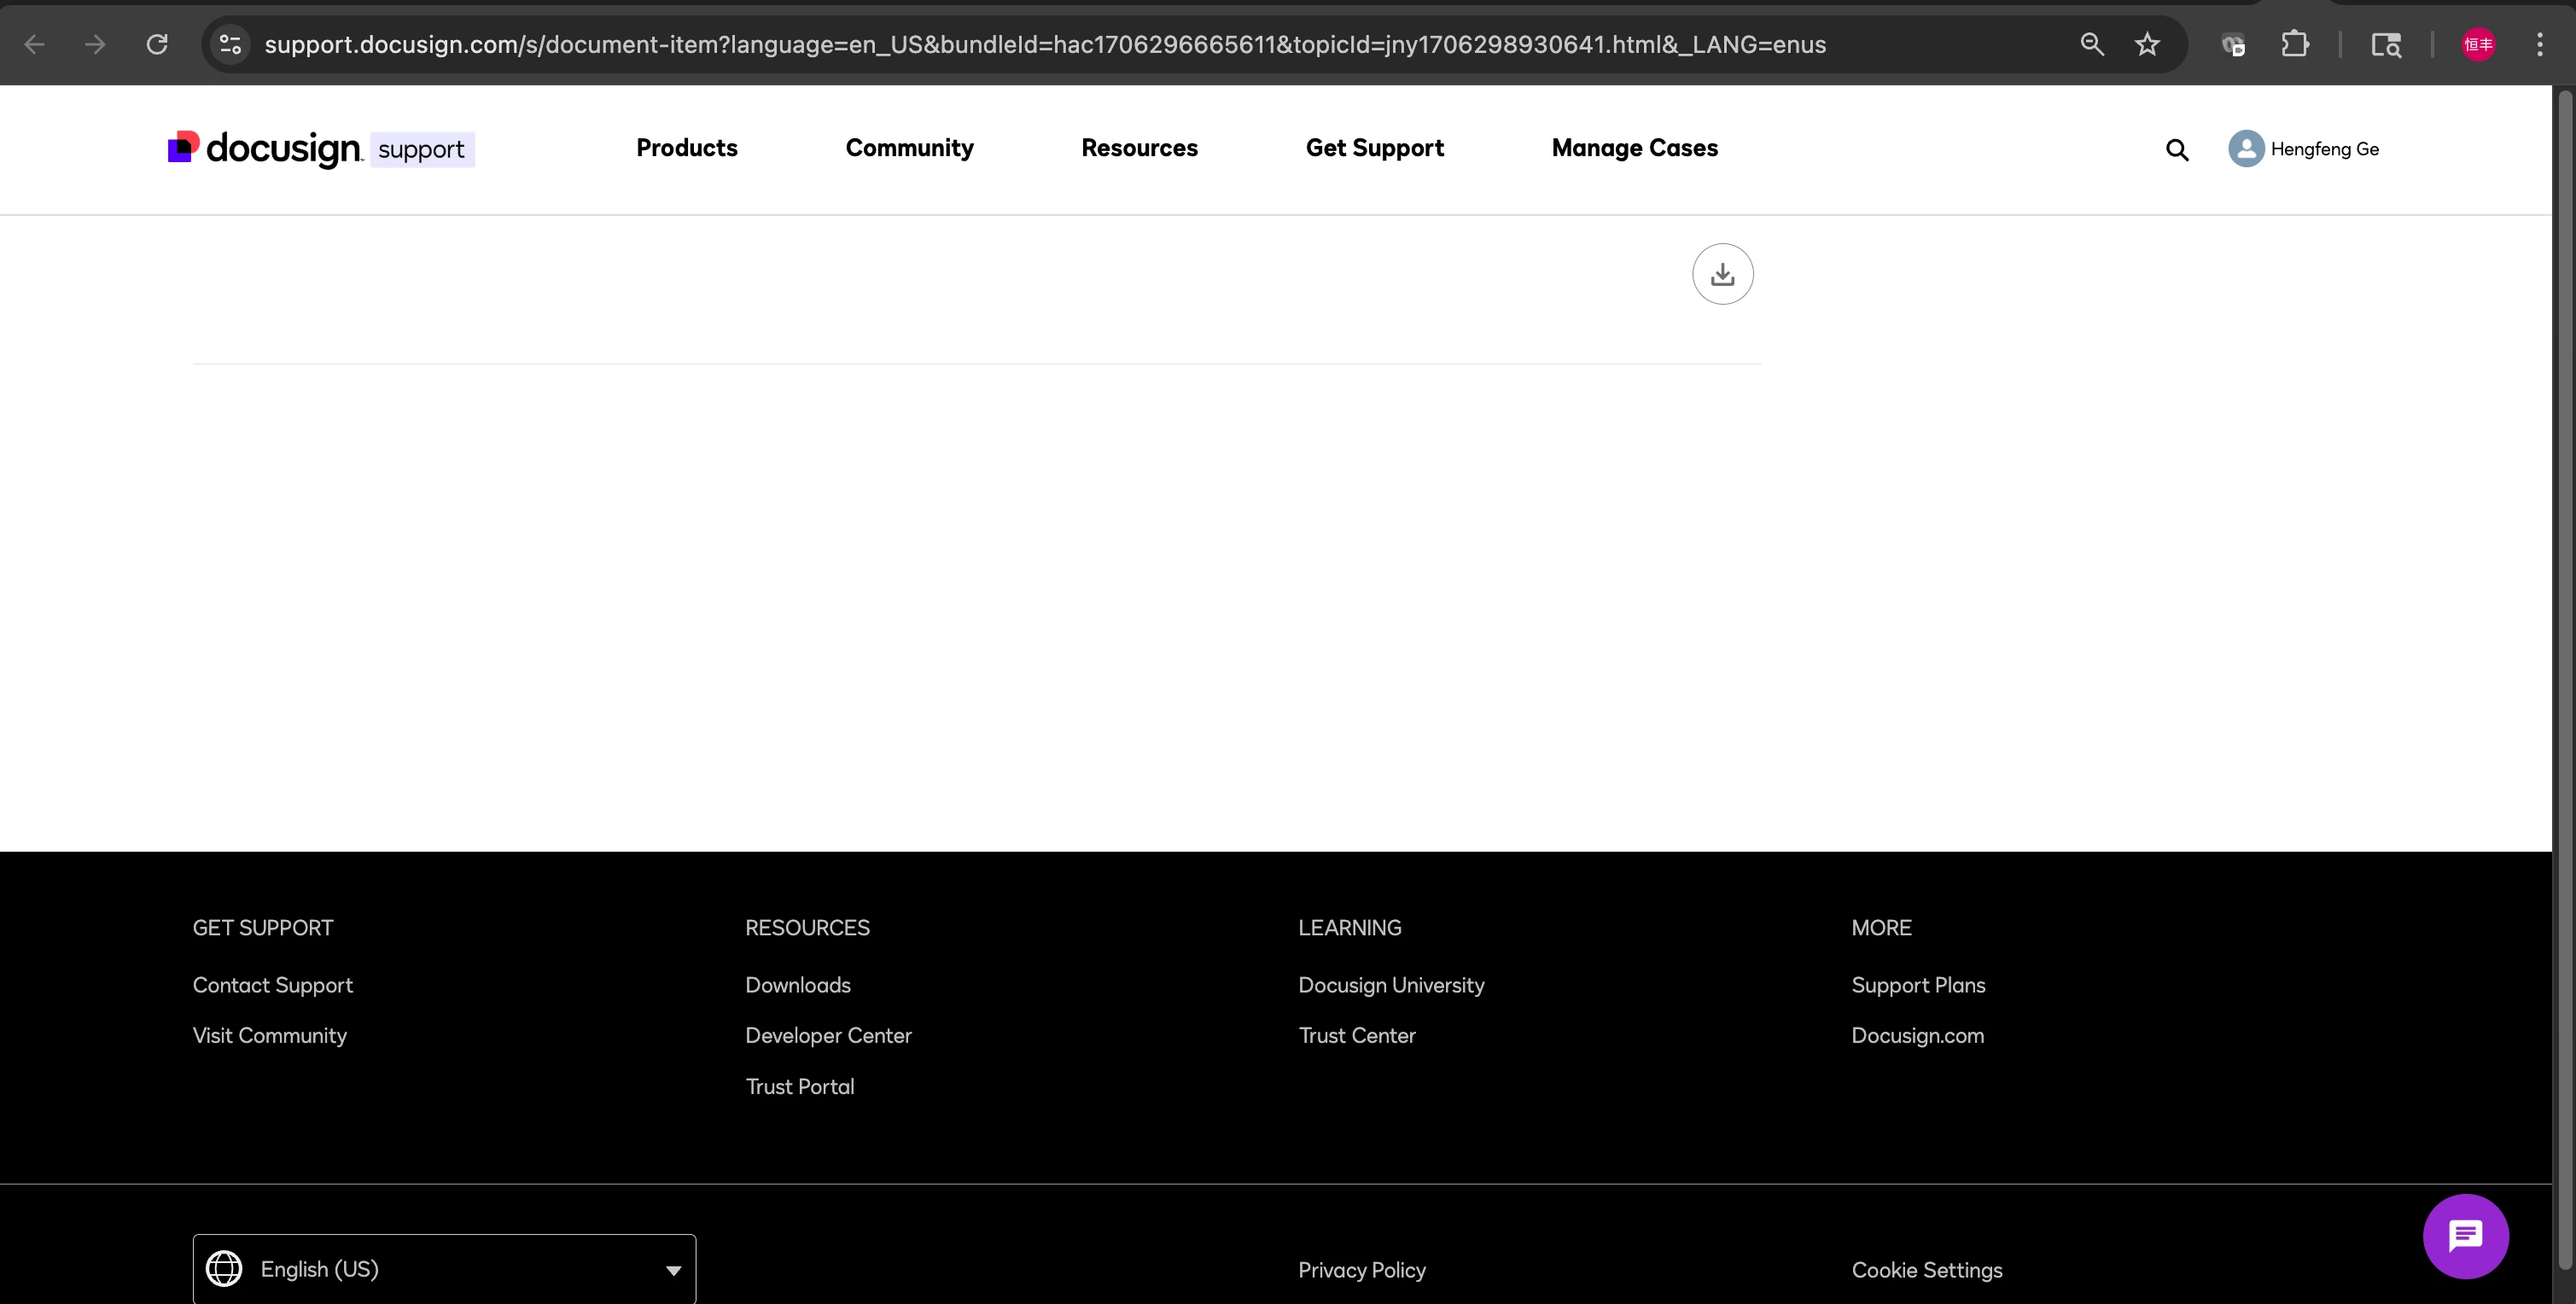Open the Resources navigation menu
This screenshot has height=1304, width=2576.
coord(1139,148)
